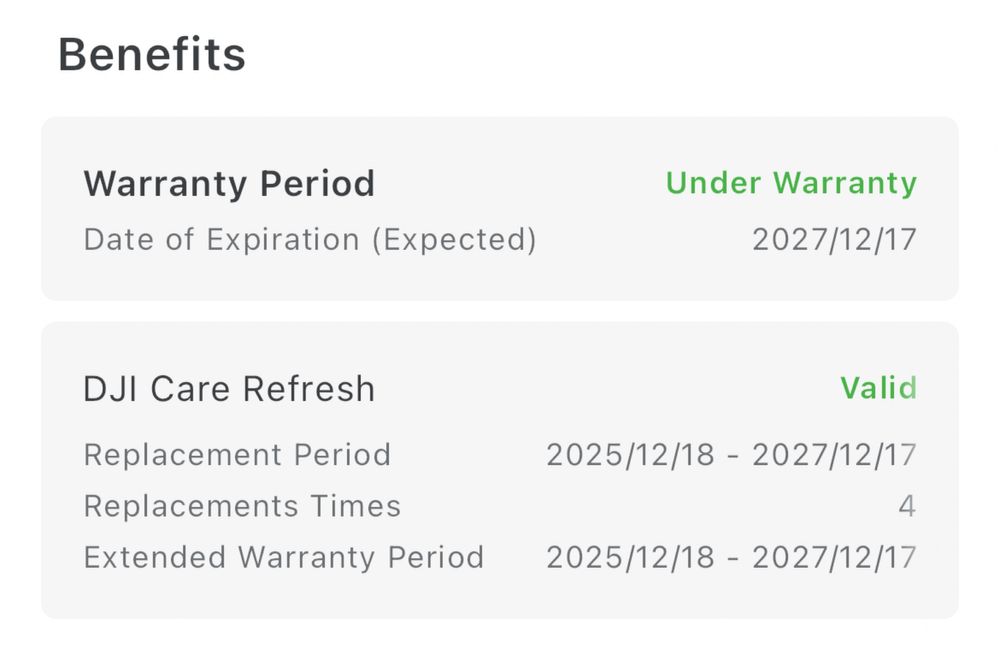Click the replacements count value 4
The image size is (1000, 645).
pyautogui.click(x=906, y=506)
